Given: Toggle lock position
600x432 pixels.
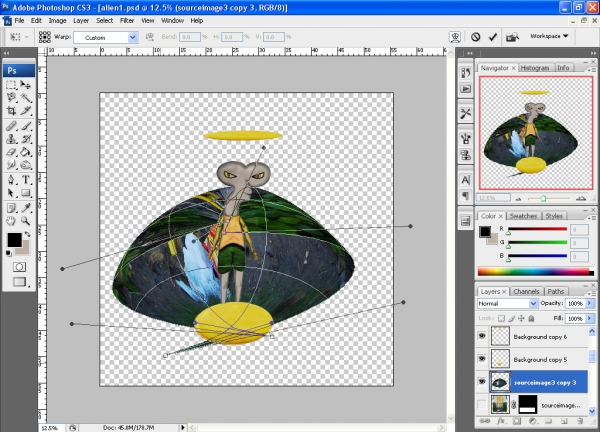Looking at the screenshot, I should (x=521, y=318).
